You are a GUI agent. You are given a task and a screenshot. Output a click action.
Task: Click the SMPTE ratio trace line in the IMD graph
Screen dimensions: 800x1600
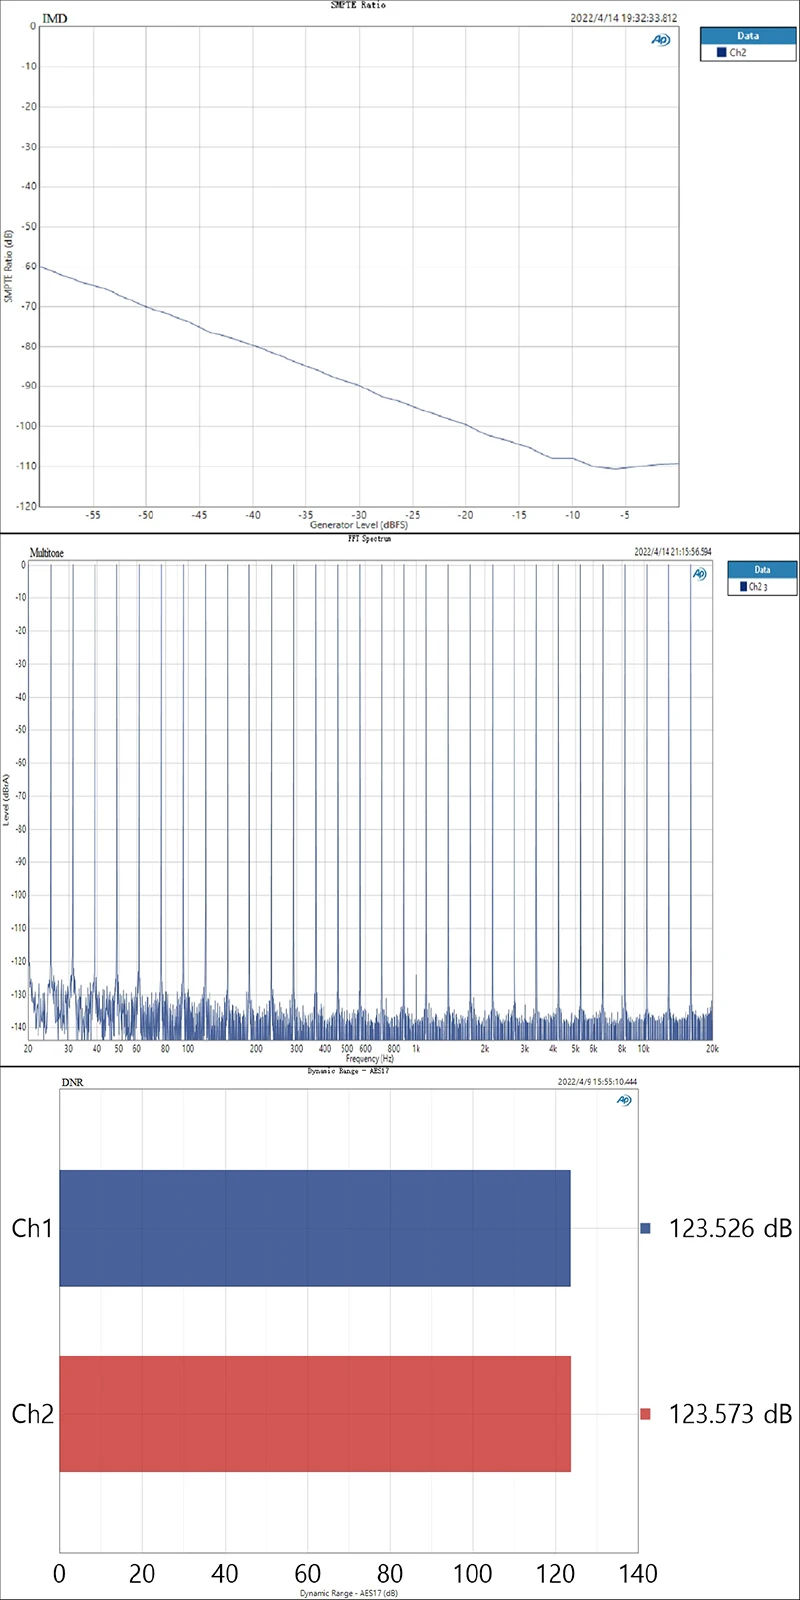pyautogui.click(x=358, y=384)
